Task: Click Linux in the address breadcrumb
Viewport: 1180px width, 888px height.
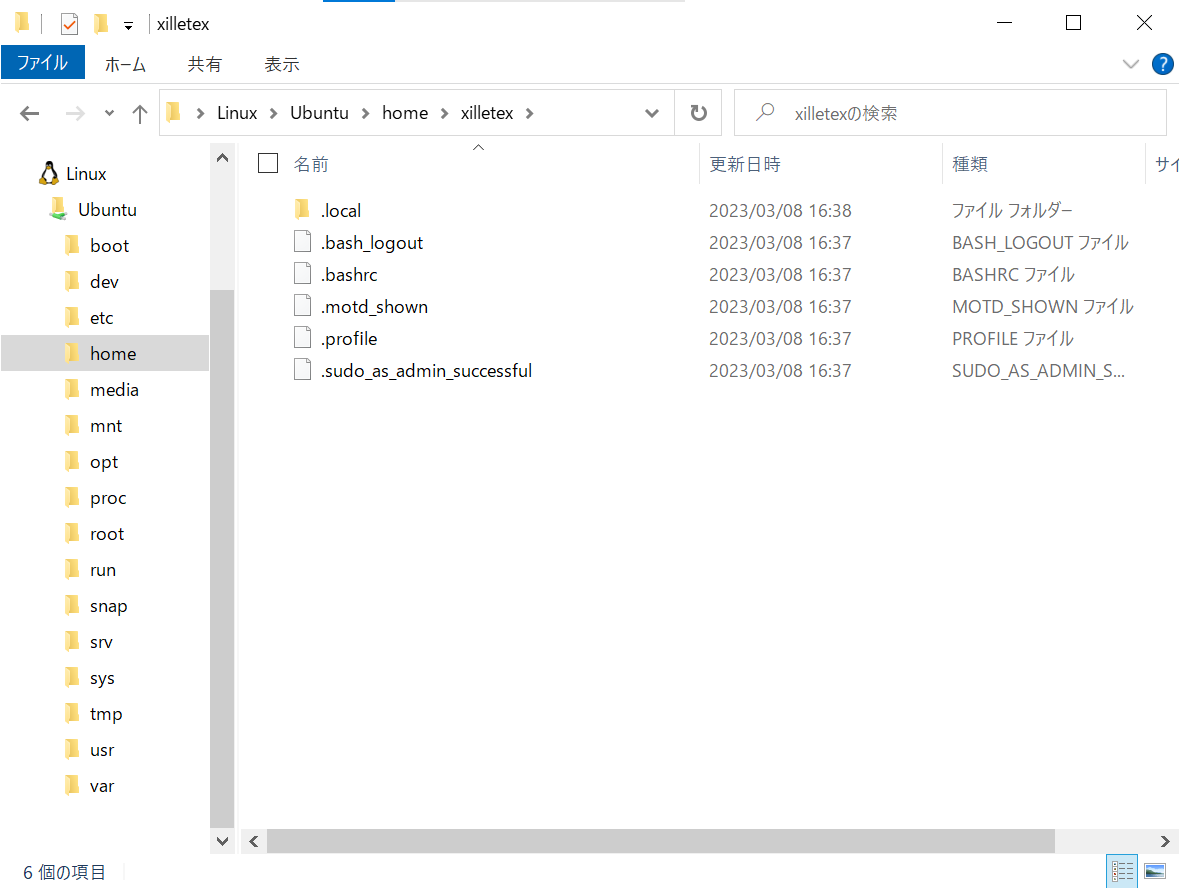Action: (237, 113)
